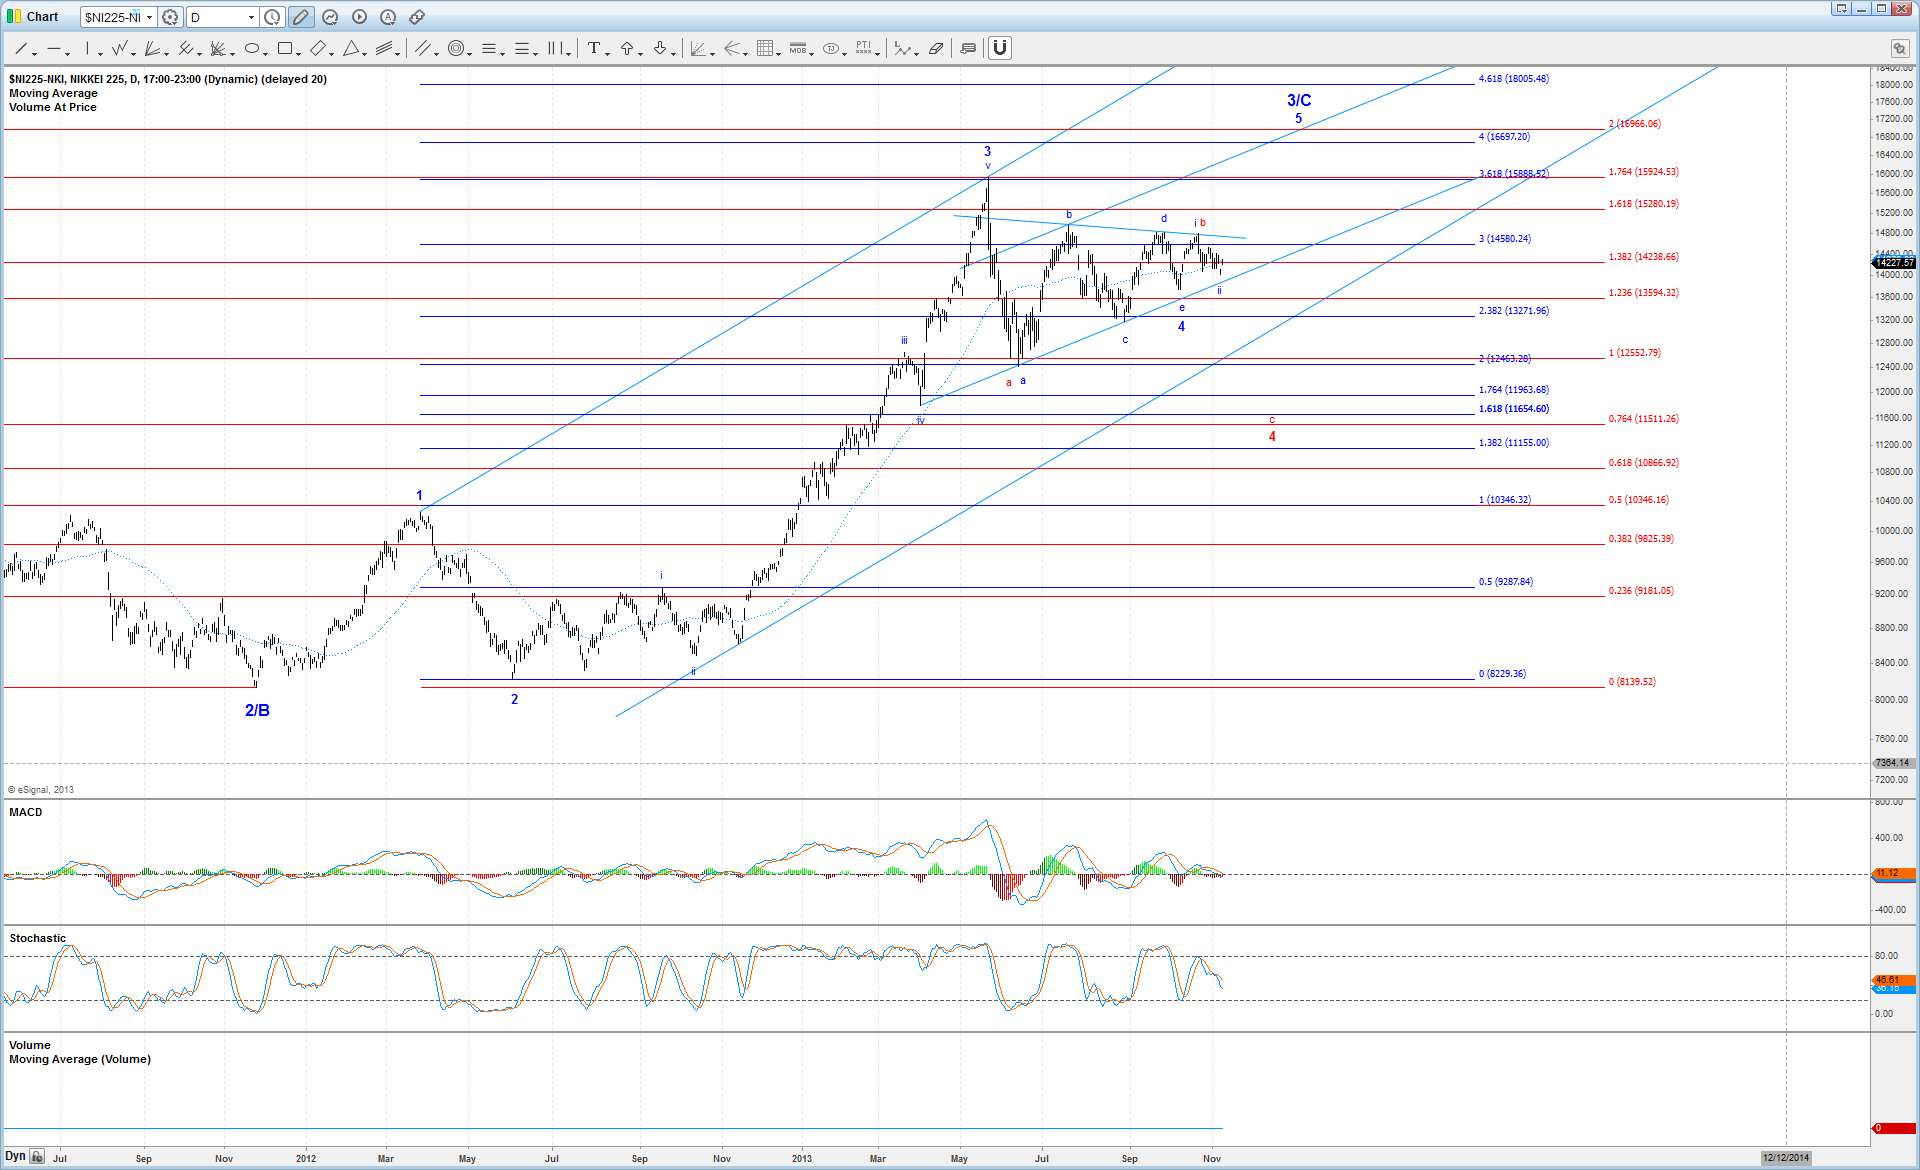
Task: Select the triangle drawing tool
Action: (351, 48)
